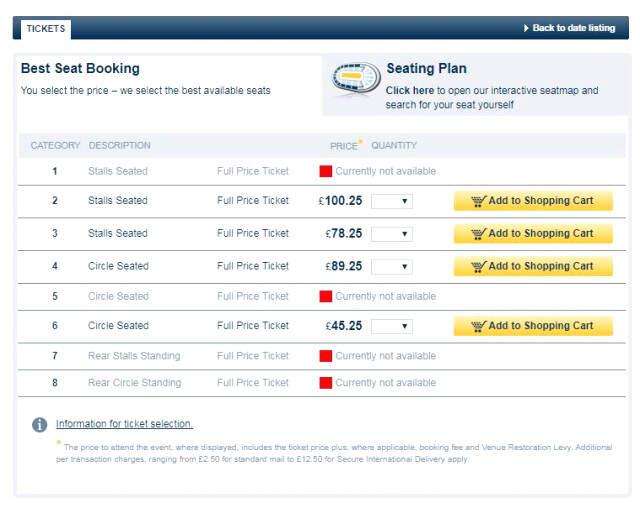640x508 pixels.
Task: Open quantity dropdown for £45.25 Circle Seated
Action: click(392, 326)
